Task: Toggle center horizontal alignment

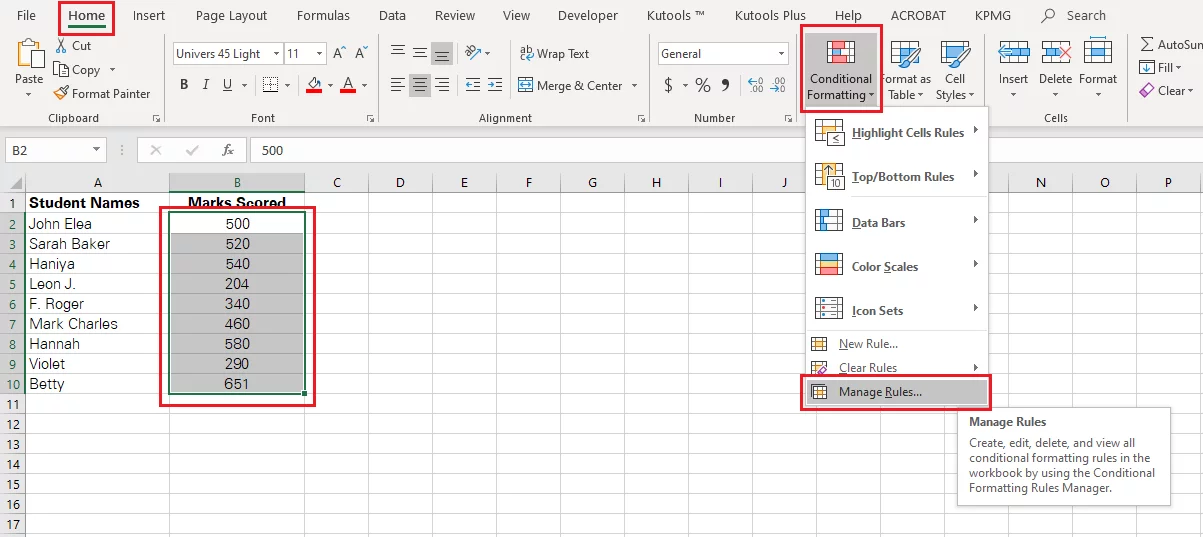Action: [420, 85]
